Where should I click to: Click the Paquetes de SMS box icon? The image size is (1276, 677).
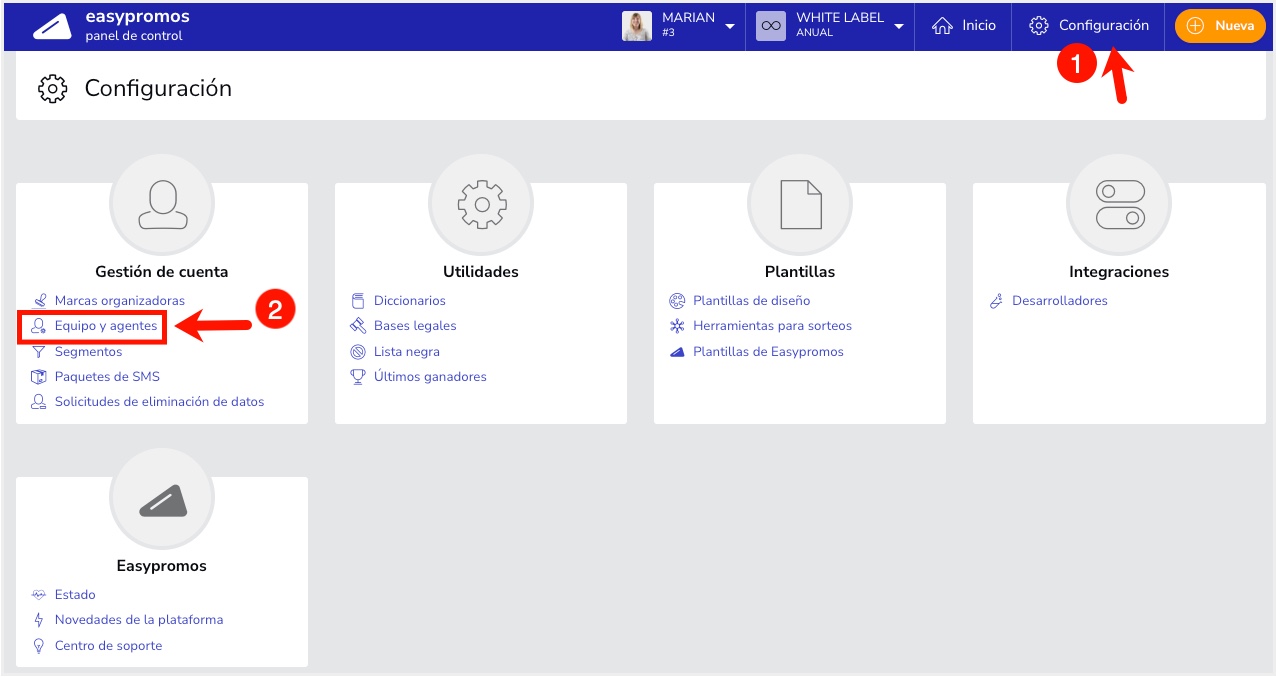click(39, 377)
